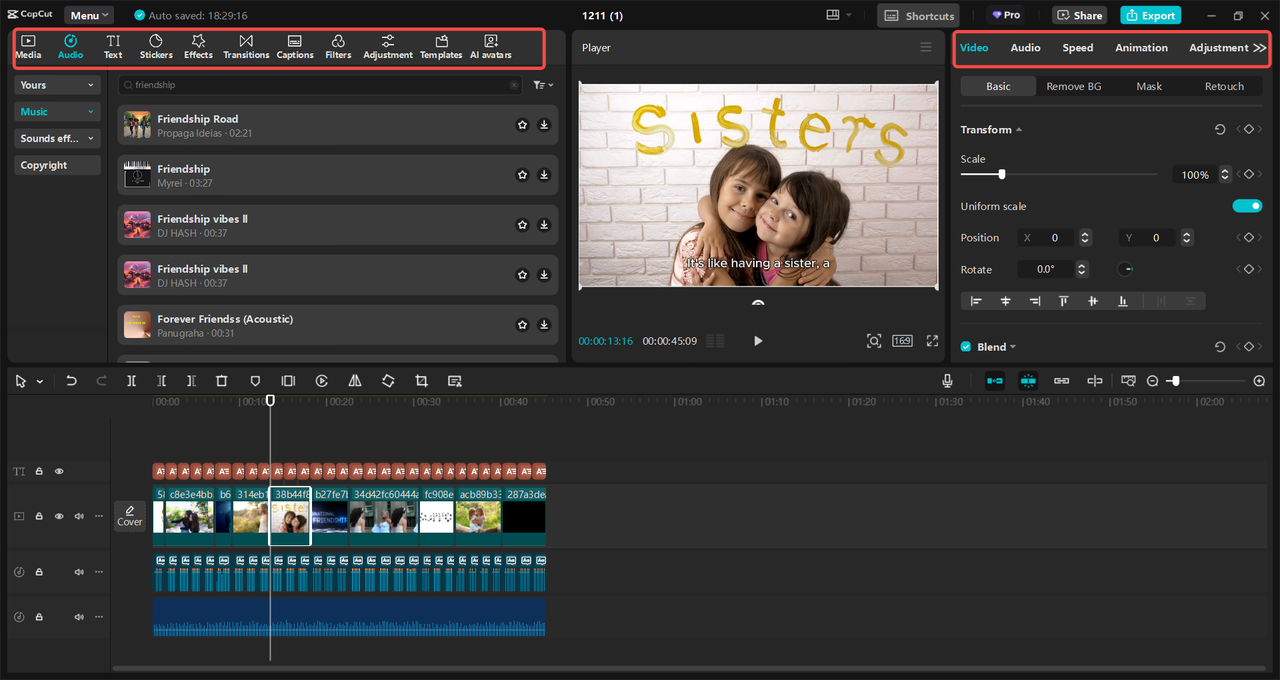Open the Media panel
1280x680 pixels.
pyautogui.click(x=28, y=47)
